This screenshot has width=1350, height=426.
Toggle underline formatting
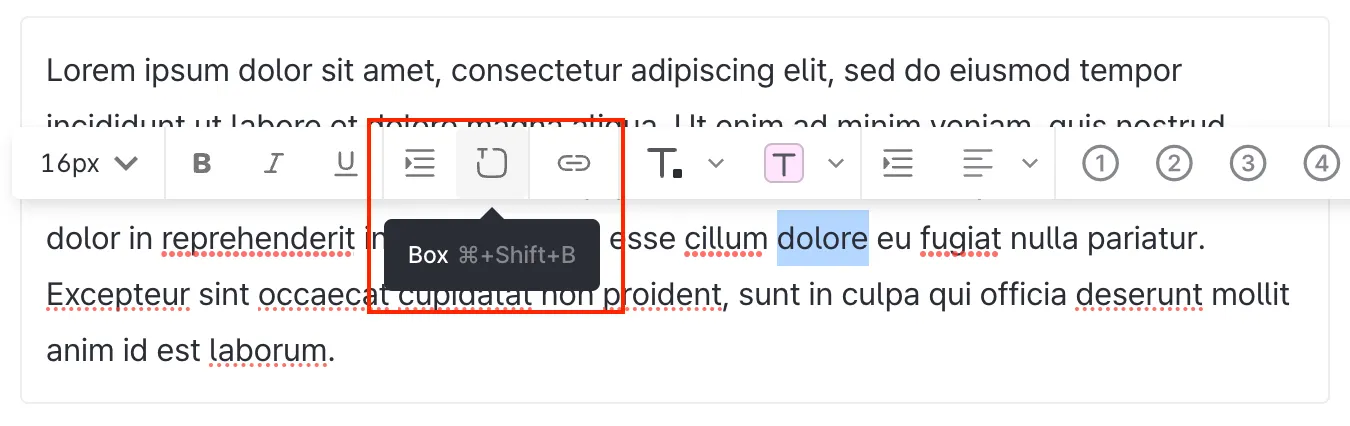coord(345,163)
